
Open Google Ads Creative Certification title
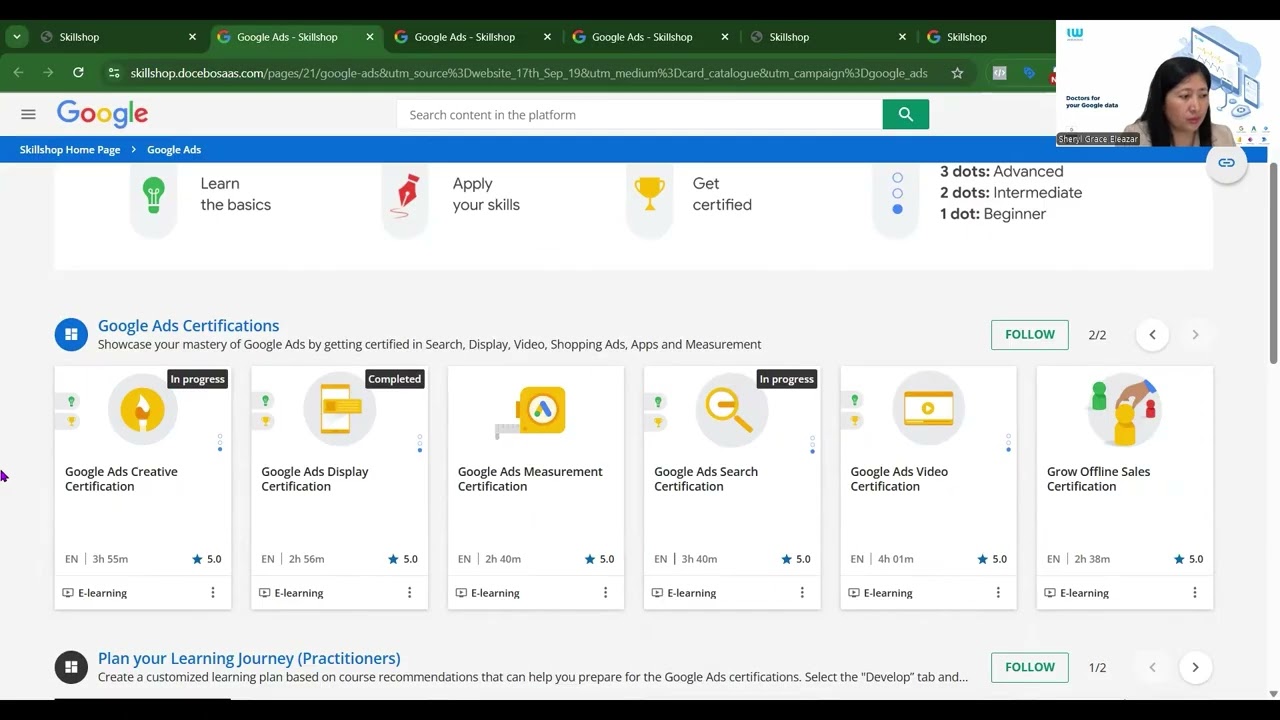[121, 479]
